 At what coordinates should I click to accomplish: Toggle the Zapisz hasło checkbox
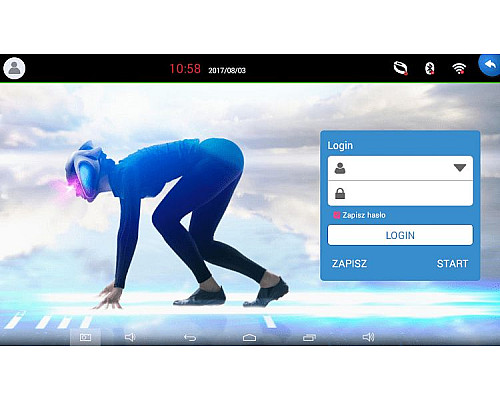click(x=337, y=215)
